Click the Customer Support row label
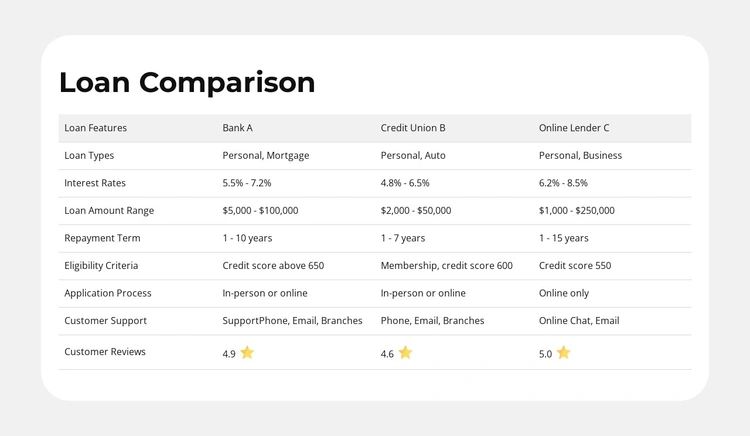 pyautogui.click(x=105, y=321)
